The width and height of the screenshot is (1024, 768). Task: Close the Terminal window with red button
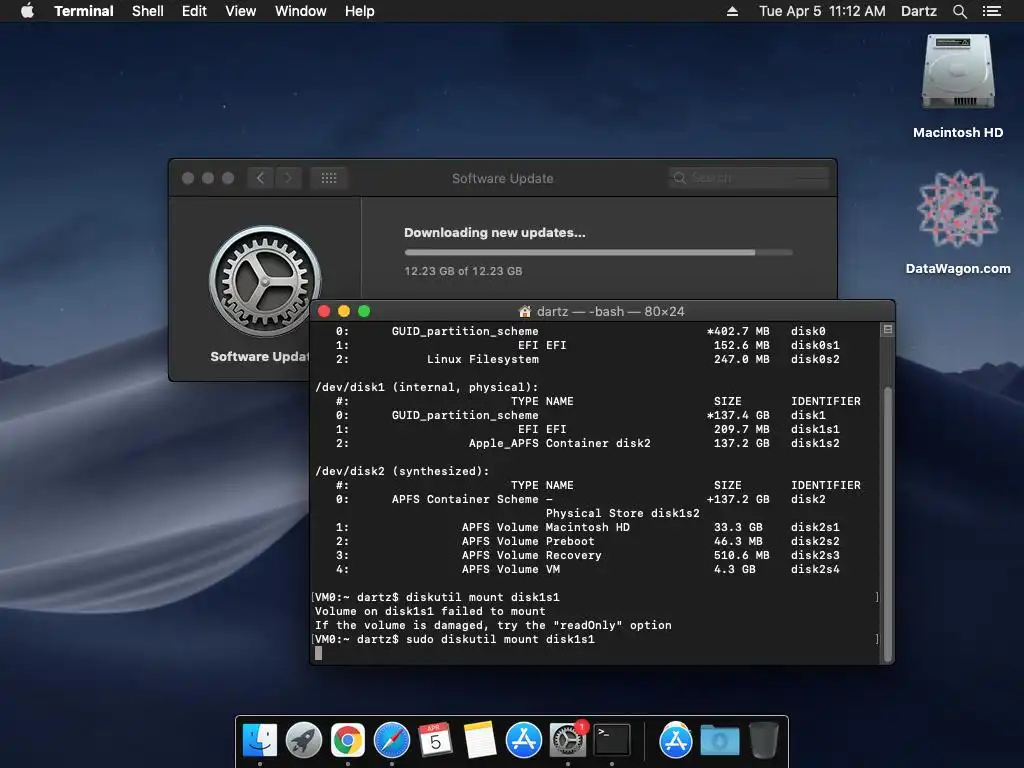pos(324,312)
